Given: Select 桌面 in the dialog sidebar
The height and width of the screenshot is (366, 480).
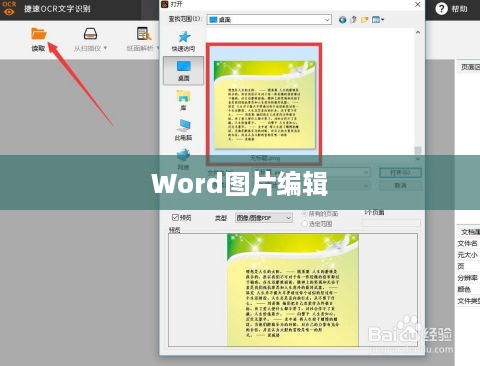Looking at the screenshot, I should point(183,71).
